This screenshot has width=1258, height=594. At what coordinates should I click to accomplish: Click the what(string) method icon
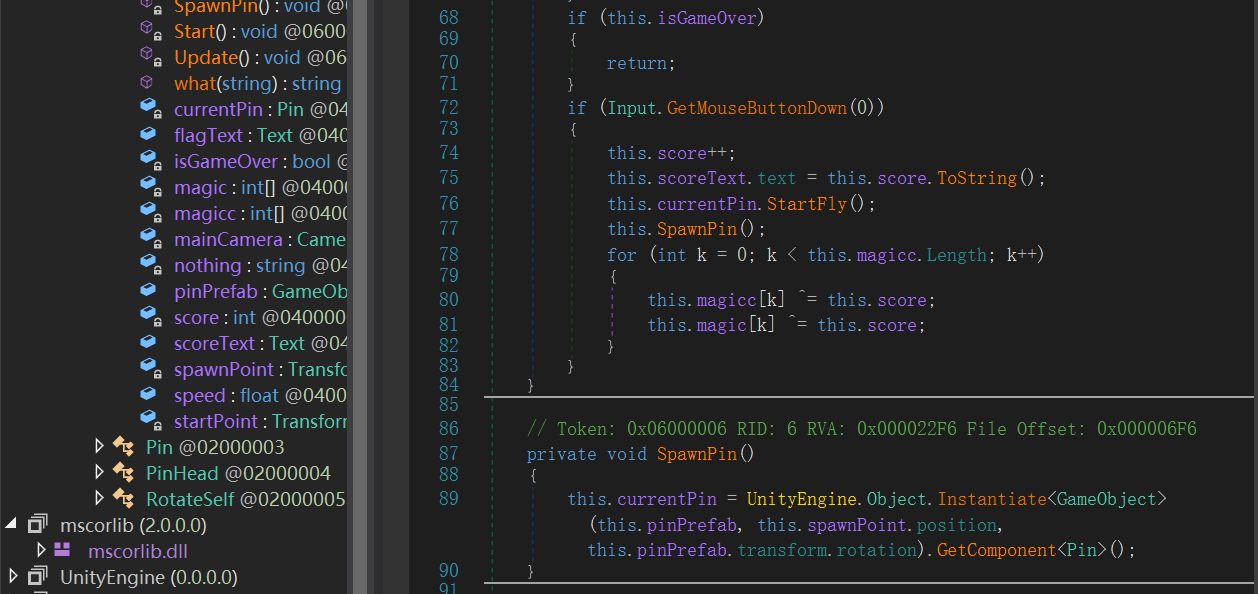point(147,83)
